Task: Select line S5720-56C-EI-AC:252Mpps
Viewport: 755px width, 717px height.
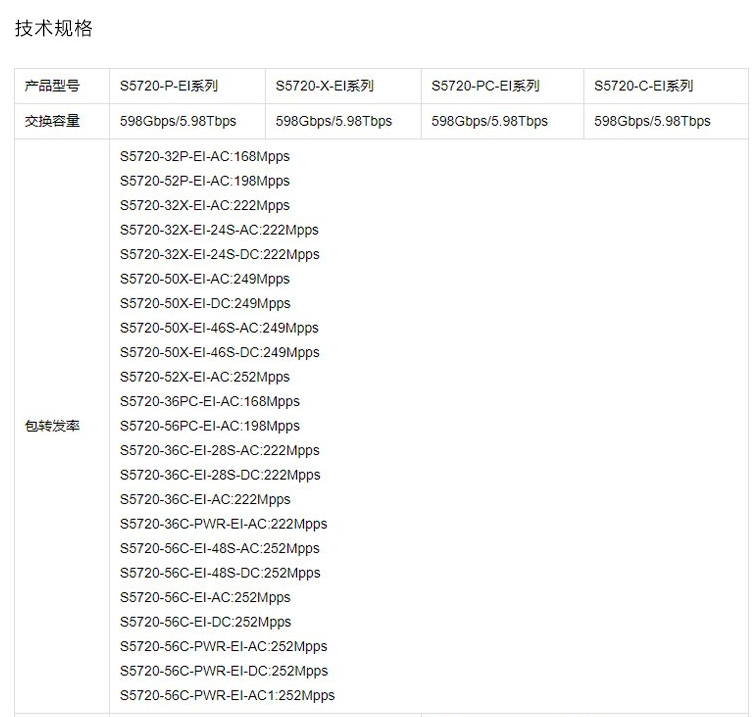Action: coord(205,598)
